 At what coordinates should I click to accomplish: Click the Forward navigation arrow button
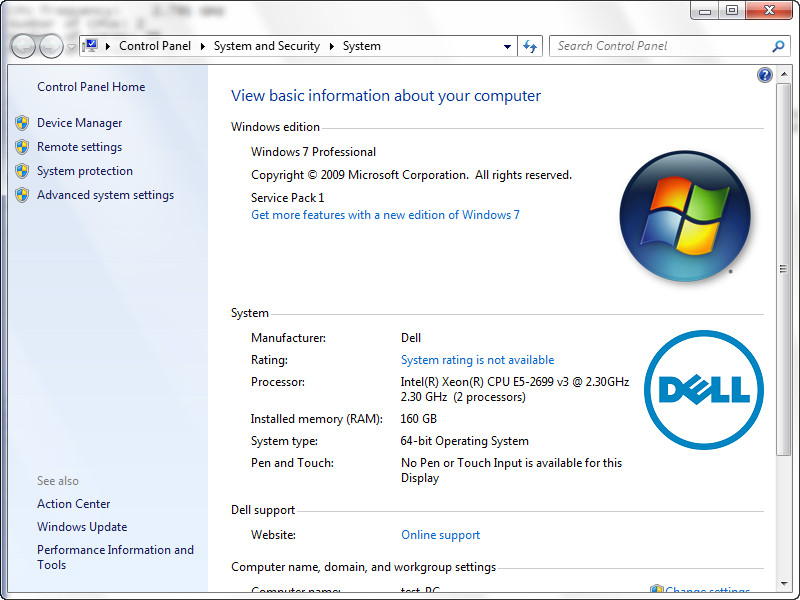point(51,46)
